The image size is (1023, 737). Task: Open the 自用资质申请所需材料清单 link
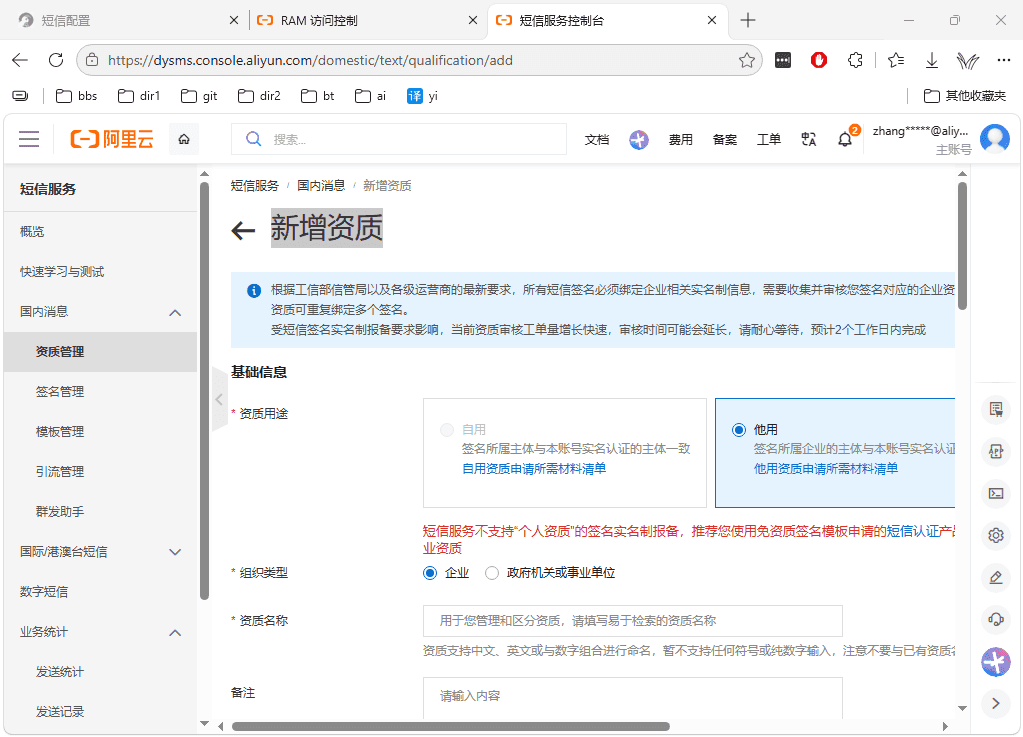point(534,468)
